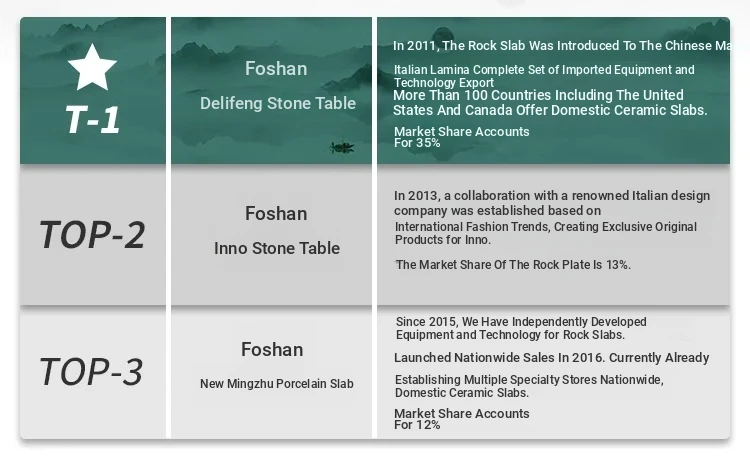Click the Delifeng Stone Table brand name

pos(278,103)
